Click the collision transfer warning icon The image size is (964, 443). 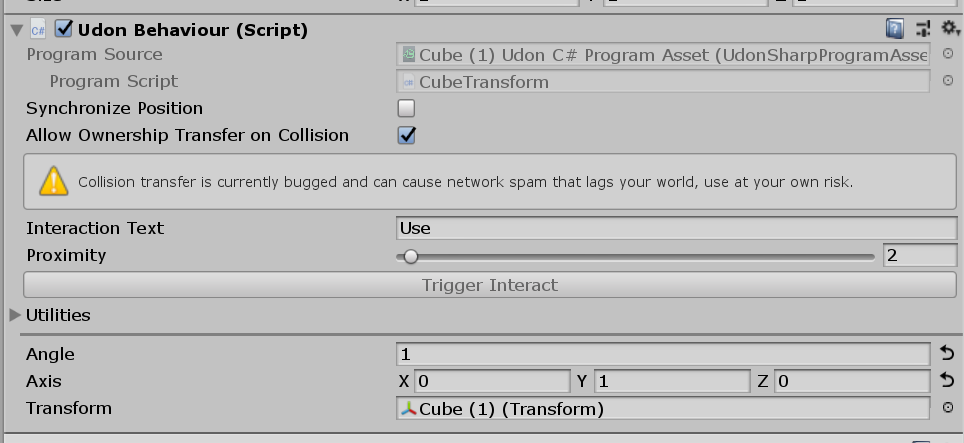[x=53, y=182]
